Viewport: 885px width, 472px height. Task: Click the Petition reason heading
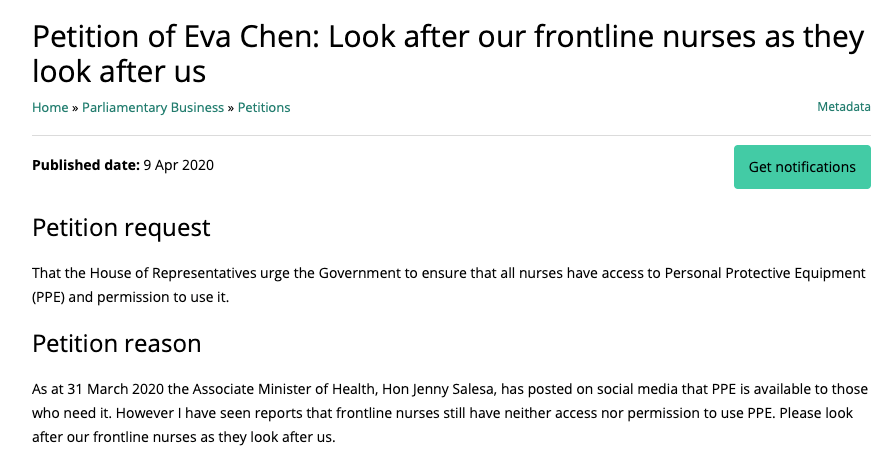[x=116, y=344]
